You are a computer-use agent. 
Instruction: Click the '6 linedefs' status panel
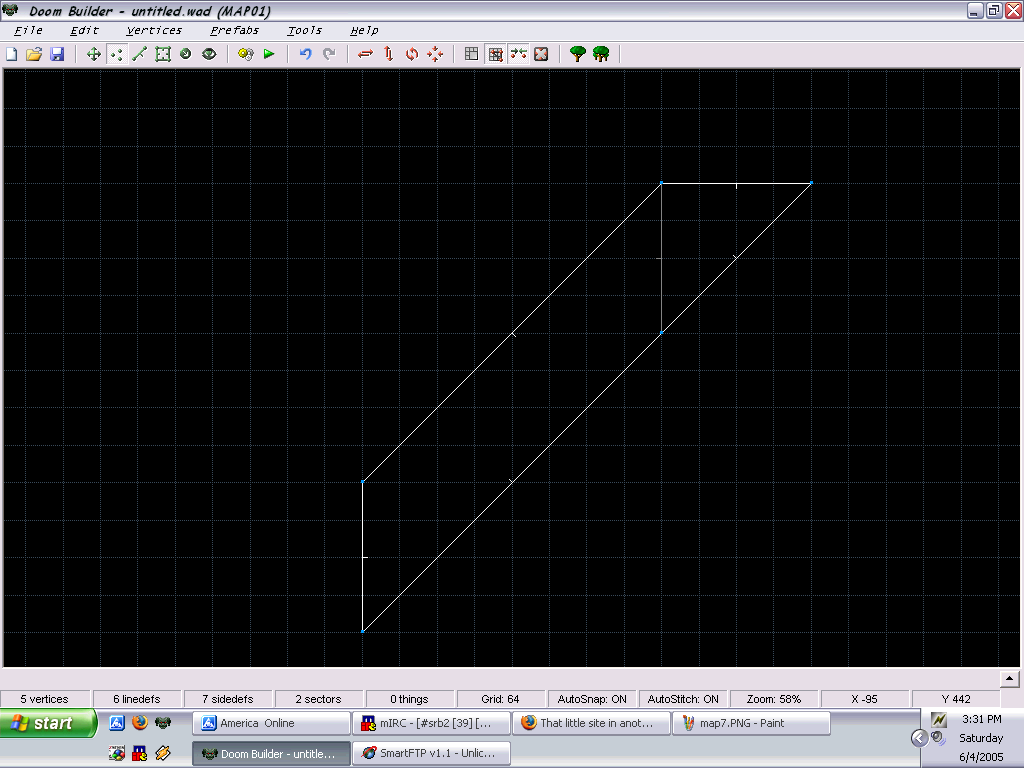pos(136,699)
